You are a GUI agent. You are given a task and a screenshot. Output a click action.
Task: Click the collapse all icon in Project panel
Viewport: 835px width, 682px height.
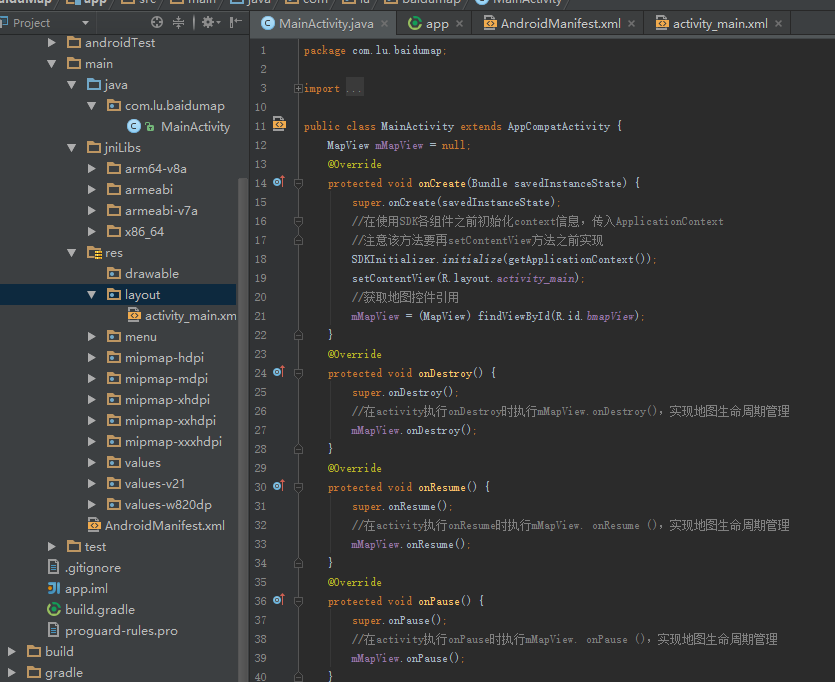(178, 22)
